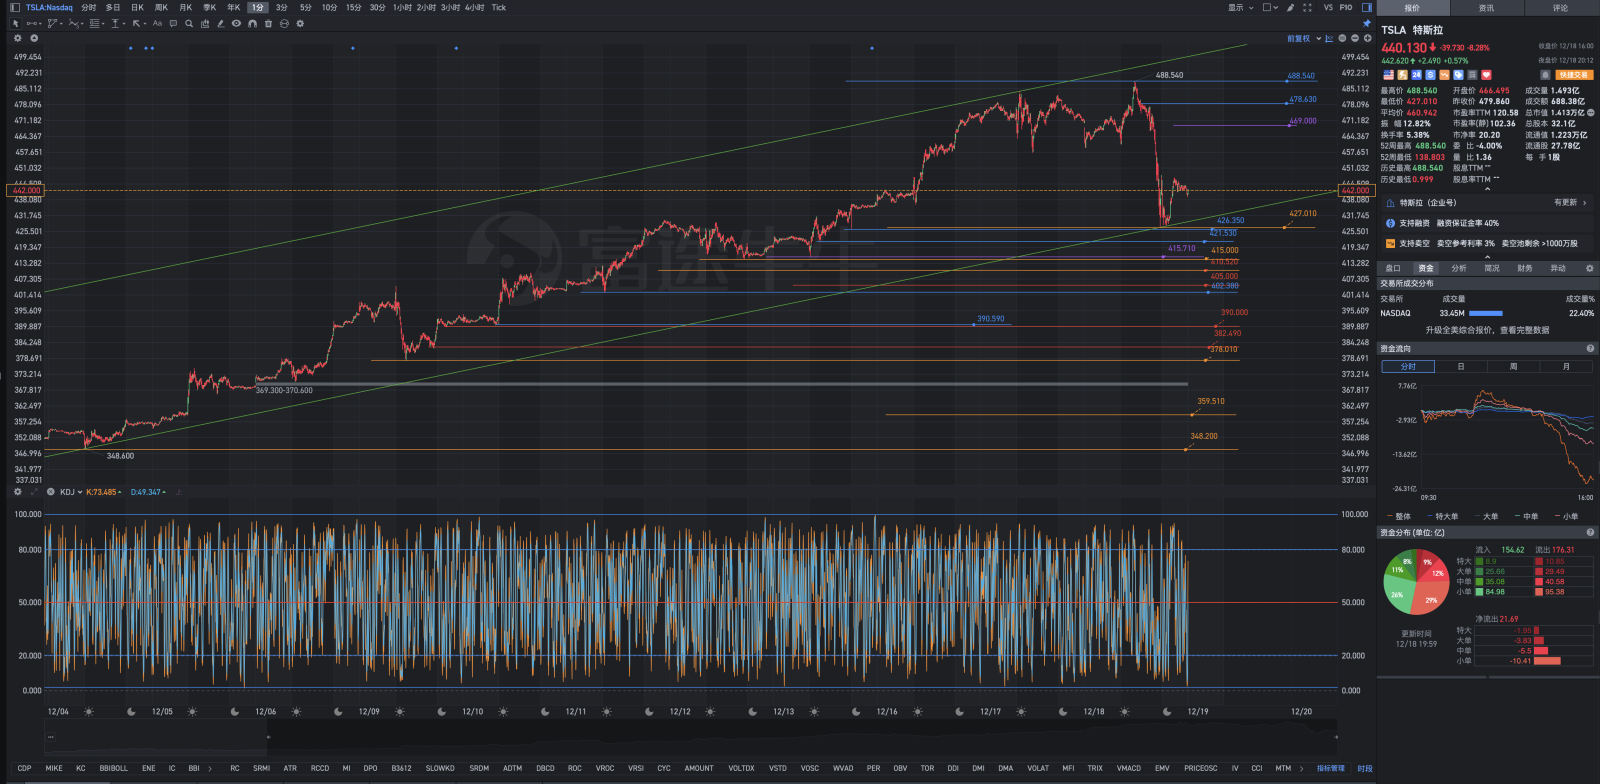
Task: Click the chart zoom-in plus icon
Action: pyautogui.click(x=1368, y=38)
